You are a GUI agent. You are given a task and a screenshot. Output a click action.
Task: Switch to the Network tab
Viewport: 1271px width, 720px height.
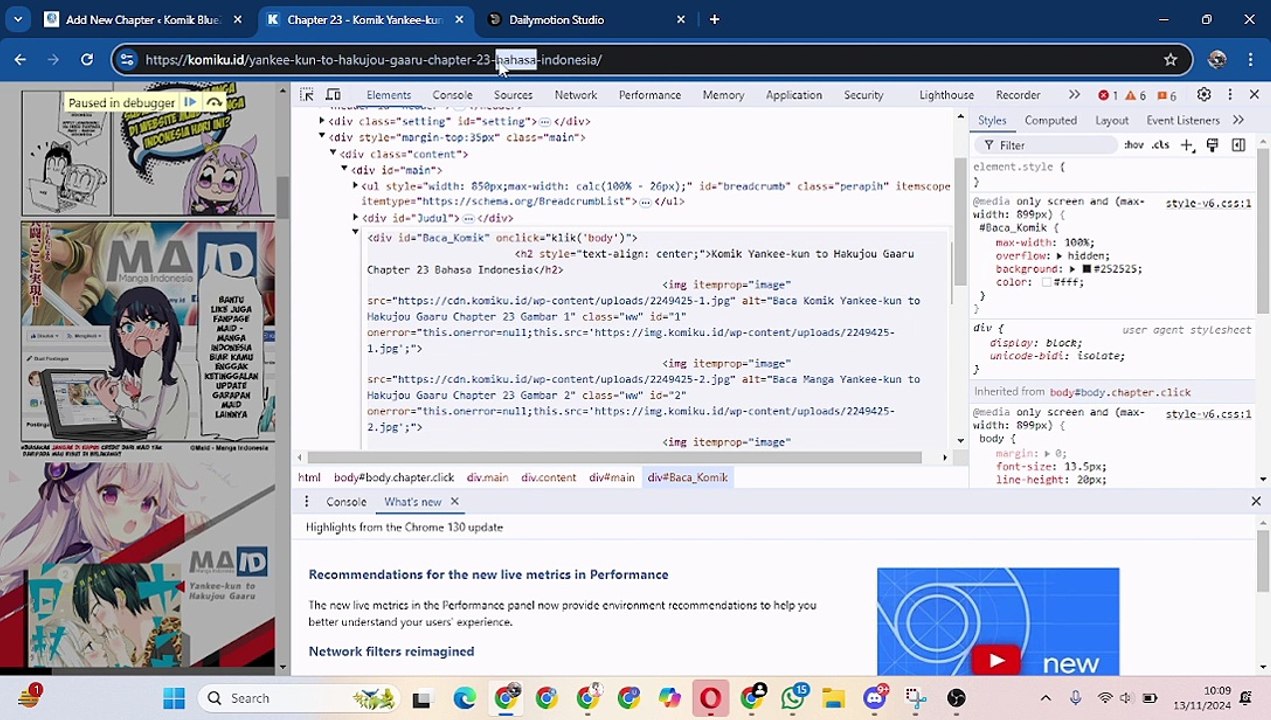click(575, 95)
